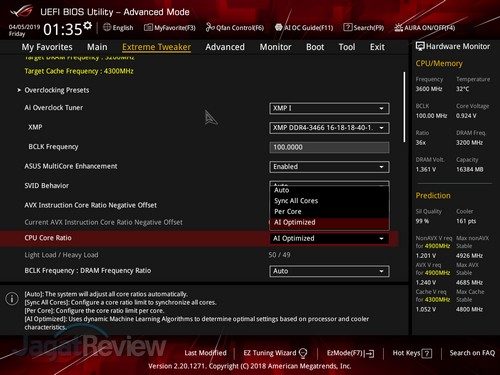
Task: Open the CPU Core Ratio dropdown
Action: click(329, 238)
